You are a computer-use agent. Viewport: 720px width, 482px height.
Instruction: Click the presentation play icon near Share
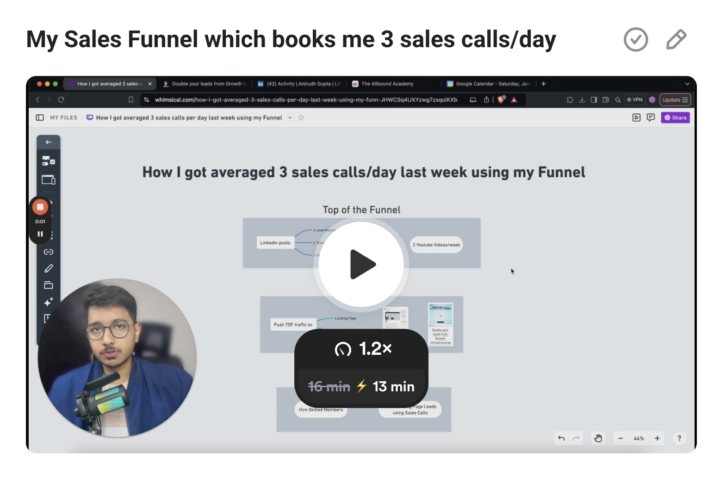pos(636,118)
